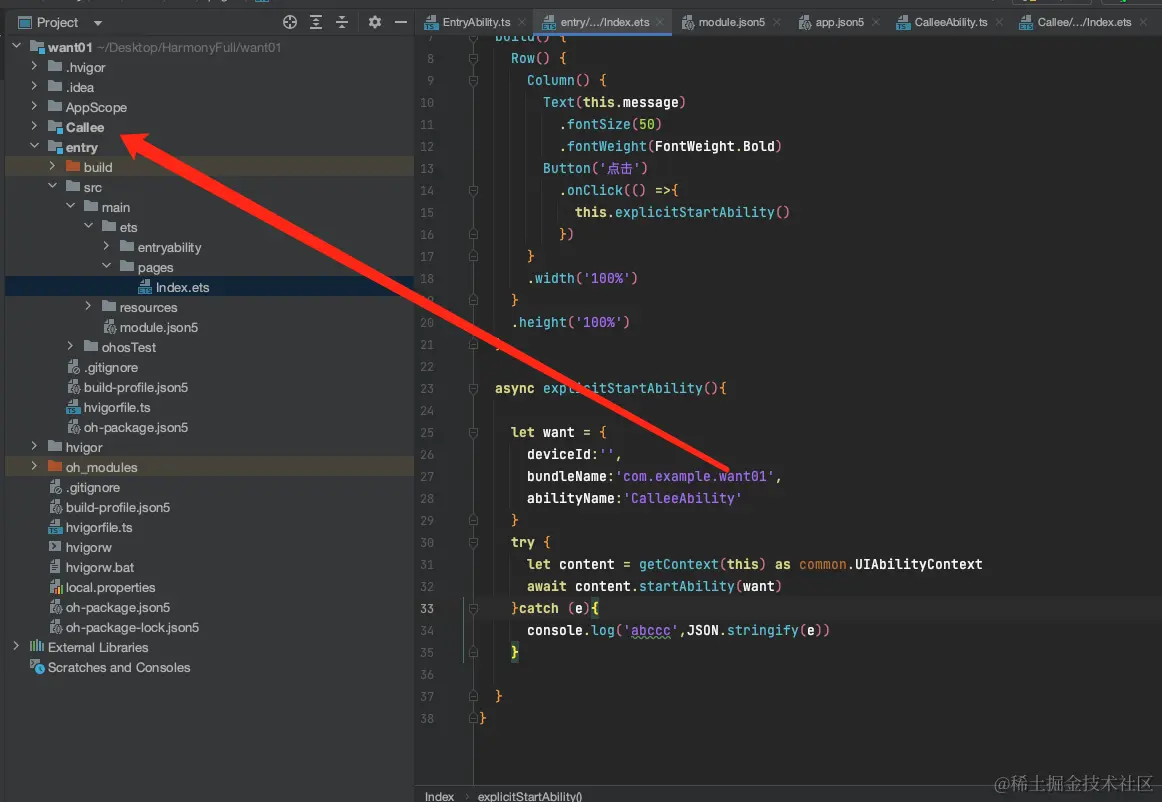Close the CalleeAbility.ts tab

999,22
